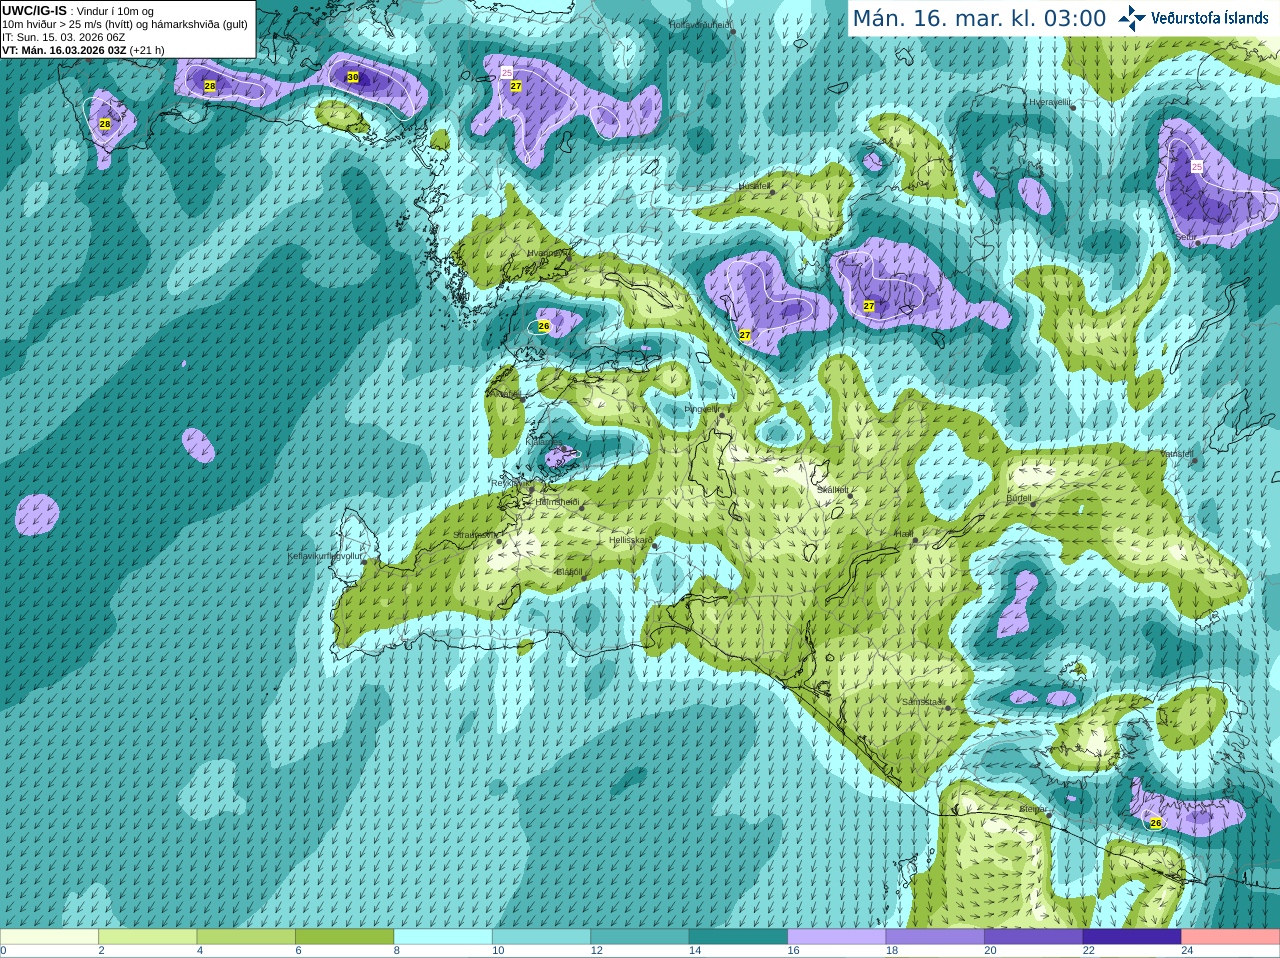Click the Bláfjöll station label

pos(568,572)
